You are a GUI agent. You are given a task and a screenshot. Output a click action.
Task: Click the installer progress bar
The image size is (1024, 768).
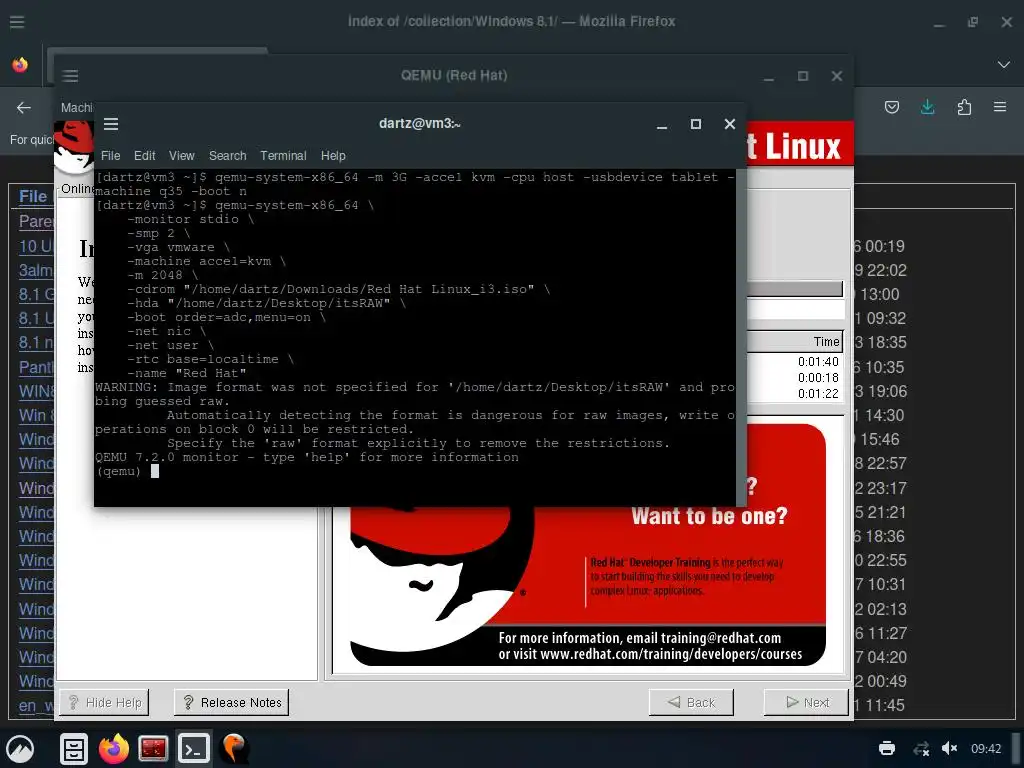pyautogui.click(x=794, y=289)
